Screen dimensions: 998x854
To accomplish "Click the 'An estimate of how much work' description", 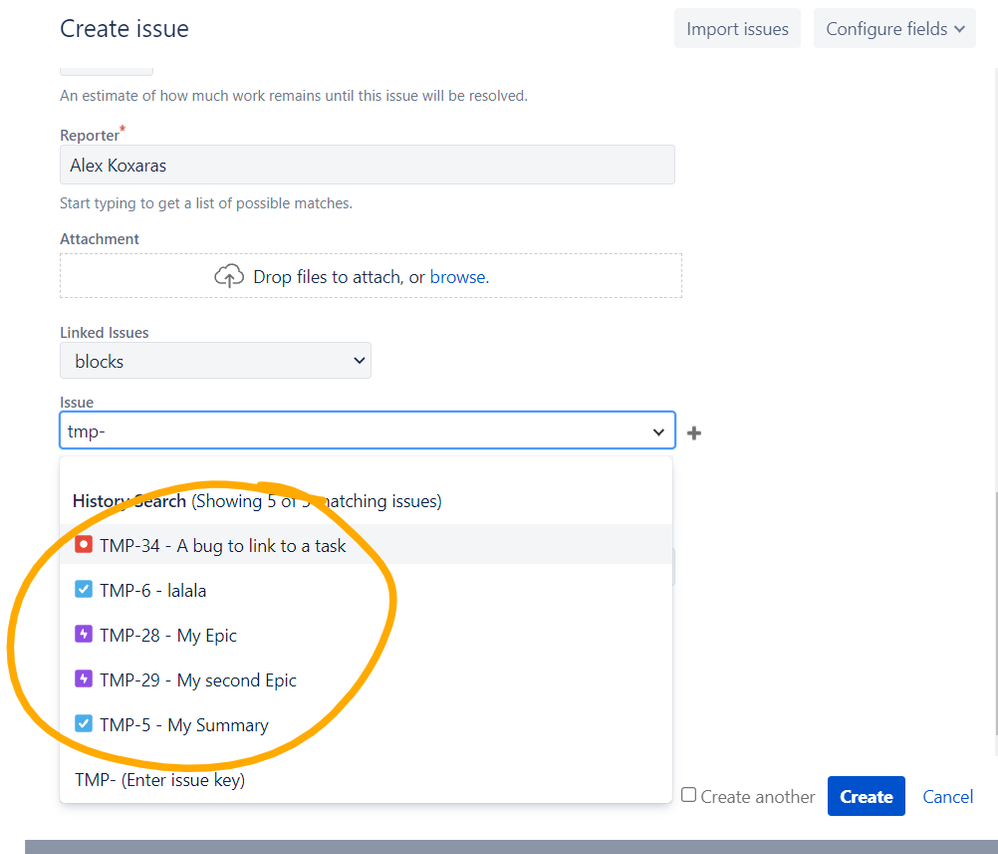I will [294, 96].
